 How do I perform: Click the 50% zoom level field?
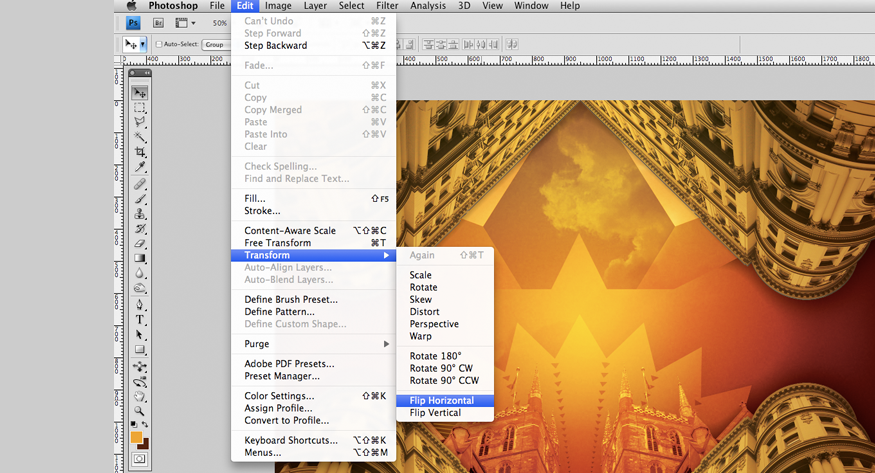click(220, 23)
